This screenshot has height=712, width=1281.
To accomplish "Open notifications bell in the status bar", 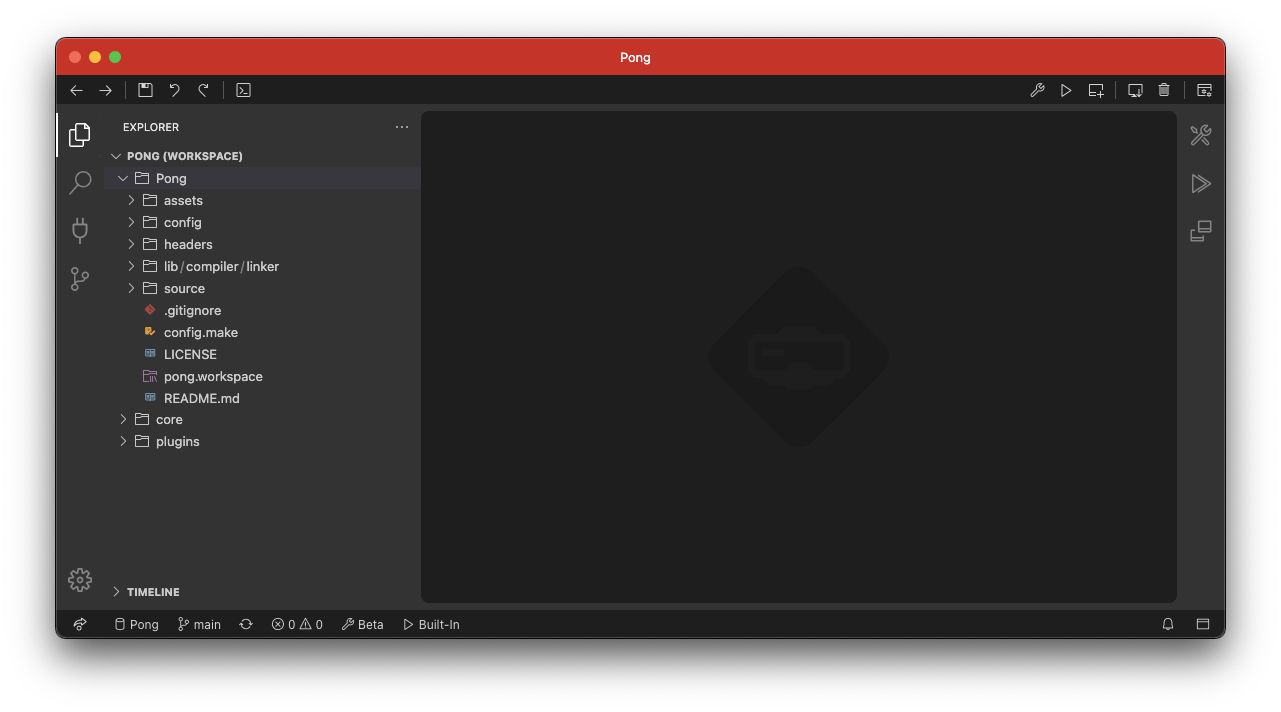I will click(1168, 624).
